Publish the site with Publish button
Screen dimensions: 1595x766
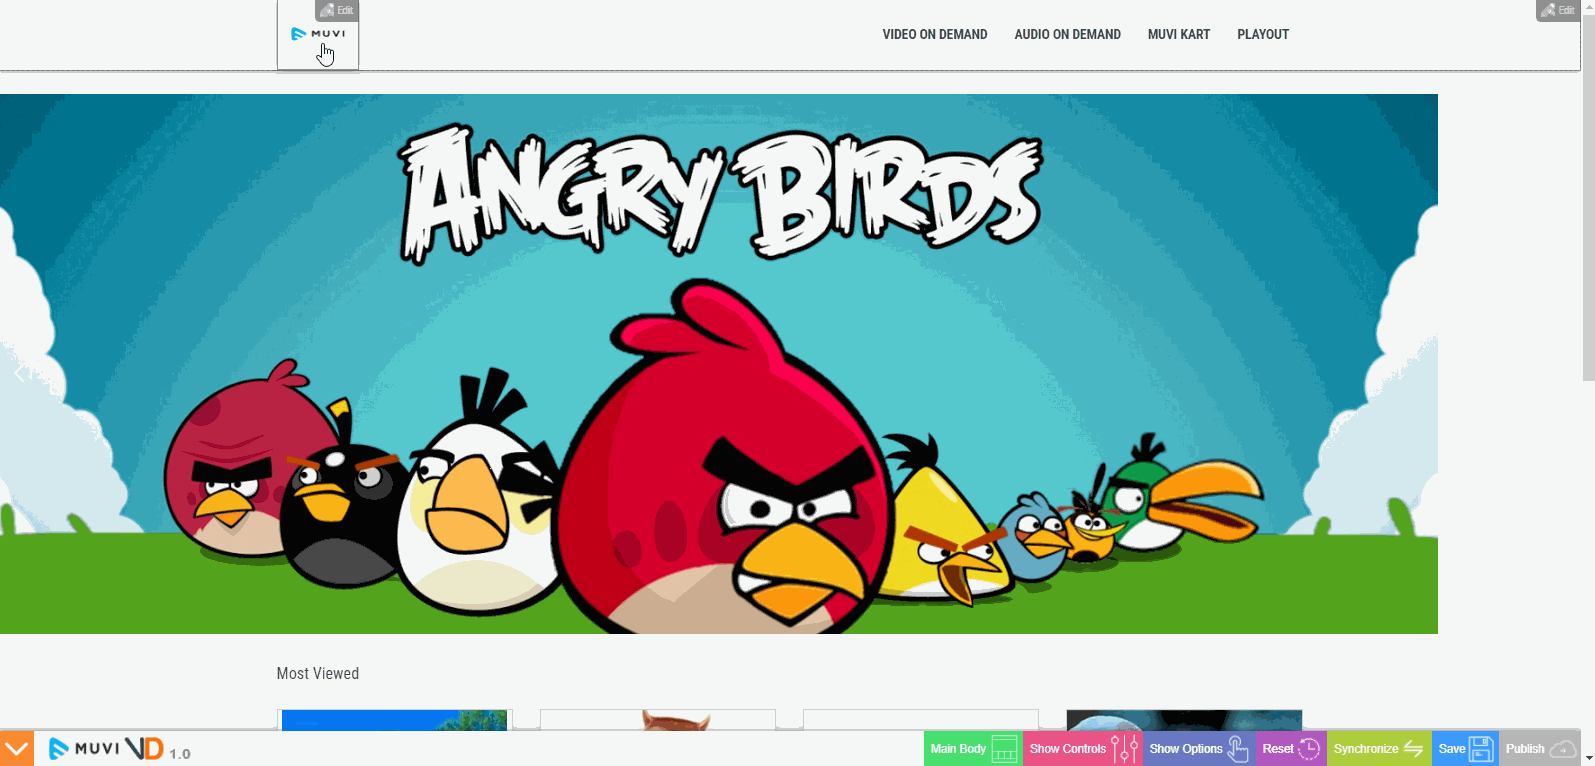point(1541,749)
